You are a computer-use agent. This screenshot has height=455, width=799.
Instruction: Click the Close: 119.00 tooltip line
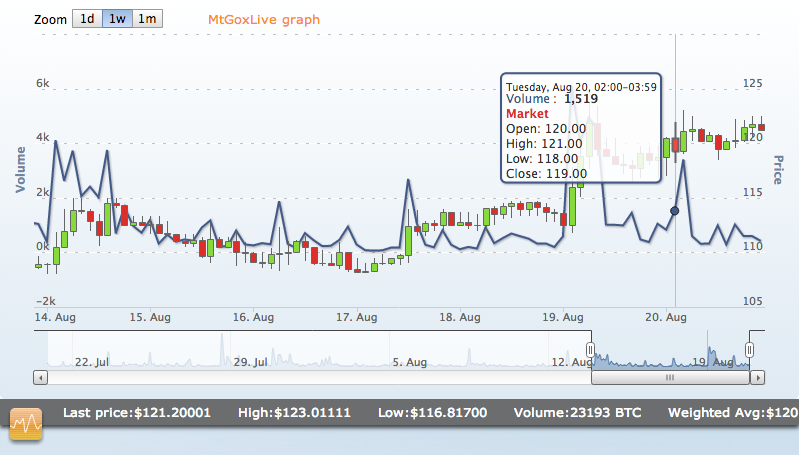coord(546,174)
